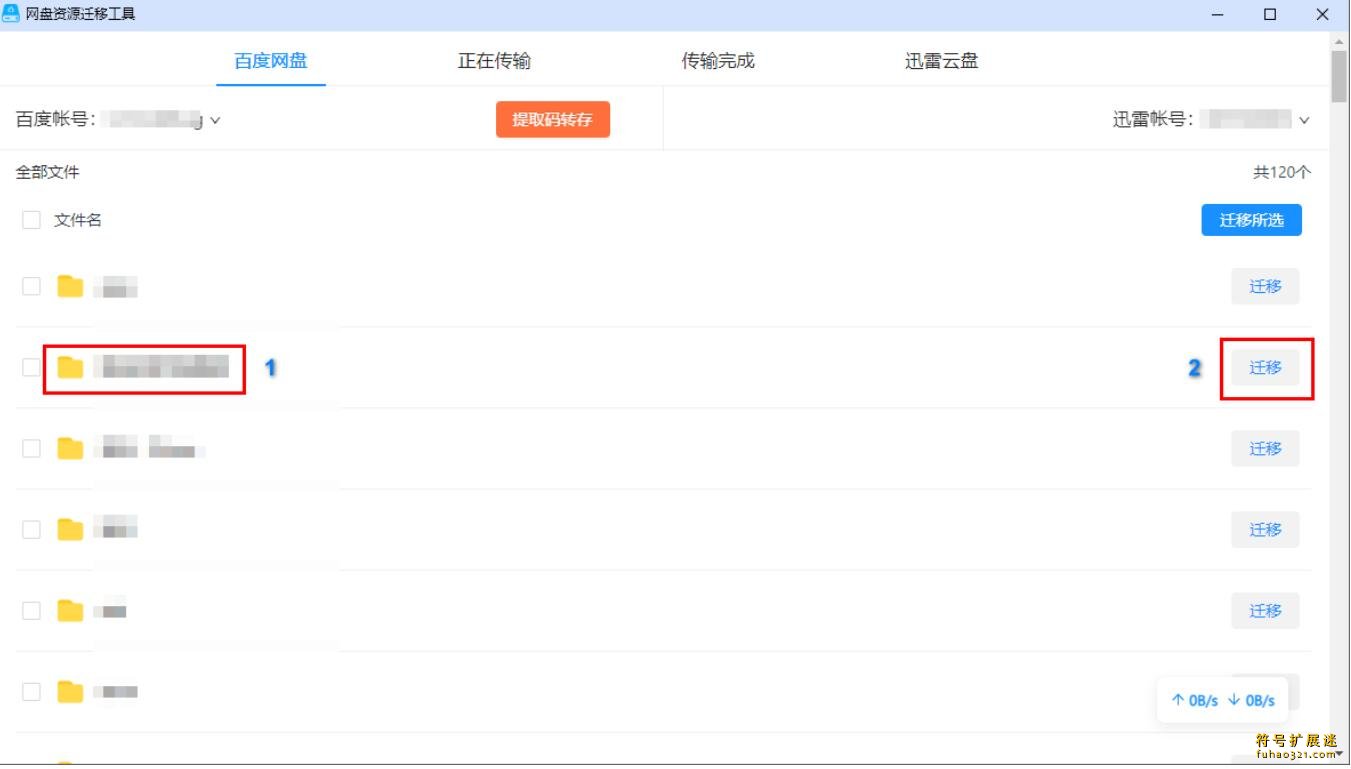
Task: Check the fifth folder row's checkbox
Action: coord(31,610)
